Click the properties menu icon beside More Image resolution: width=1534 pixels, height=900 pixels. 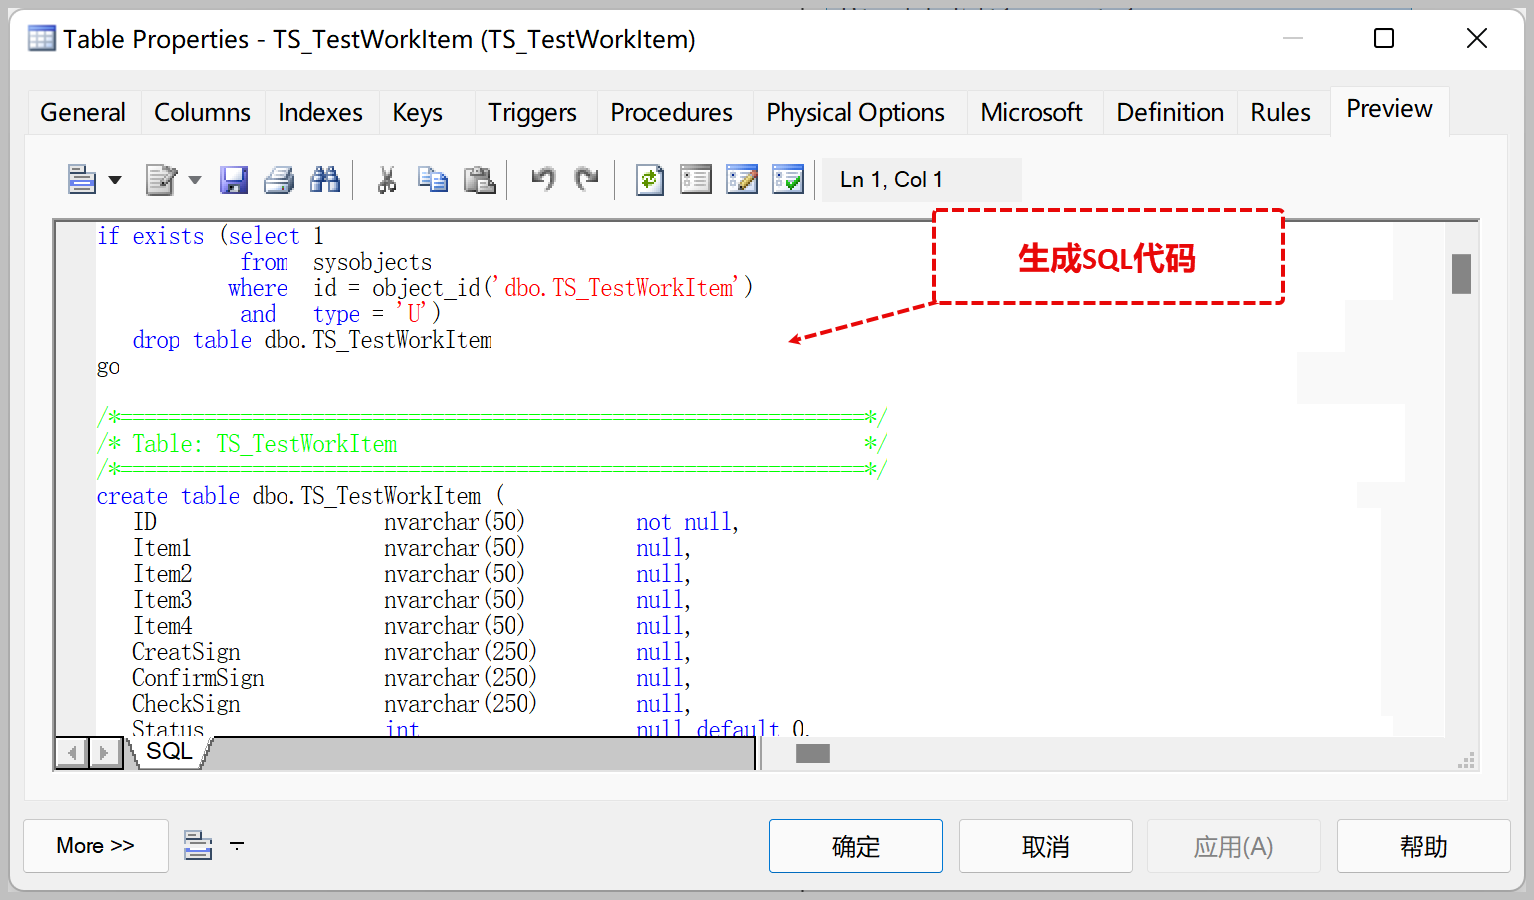pyautogui.click(x=198, y=845)
